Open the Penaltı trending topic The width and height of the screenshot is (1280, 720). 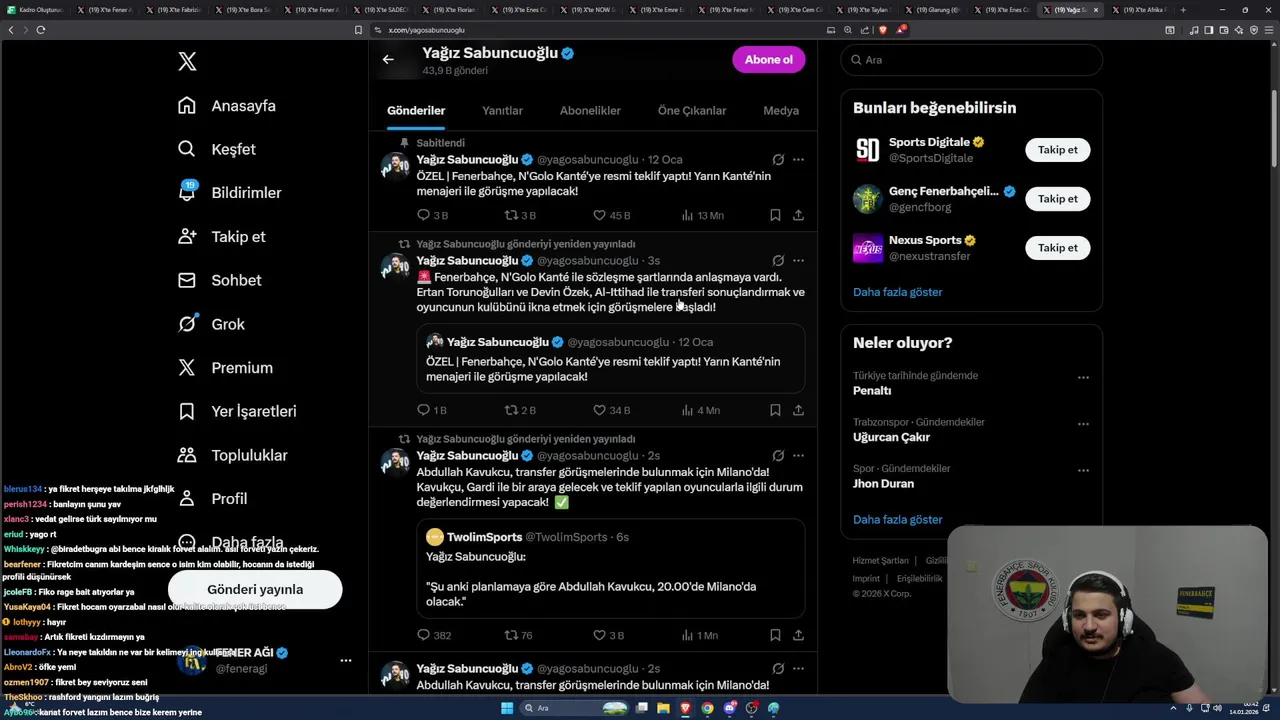(872, 391)
